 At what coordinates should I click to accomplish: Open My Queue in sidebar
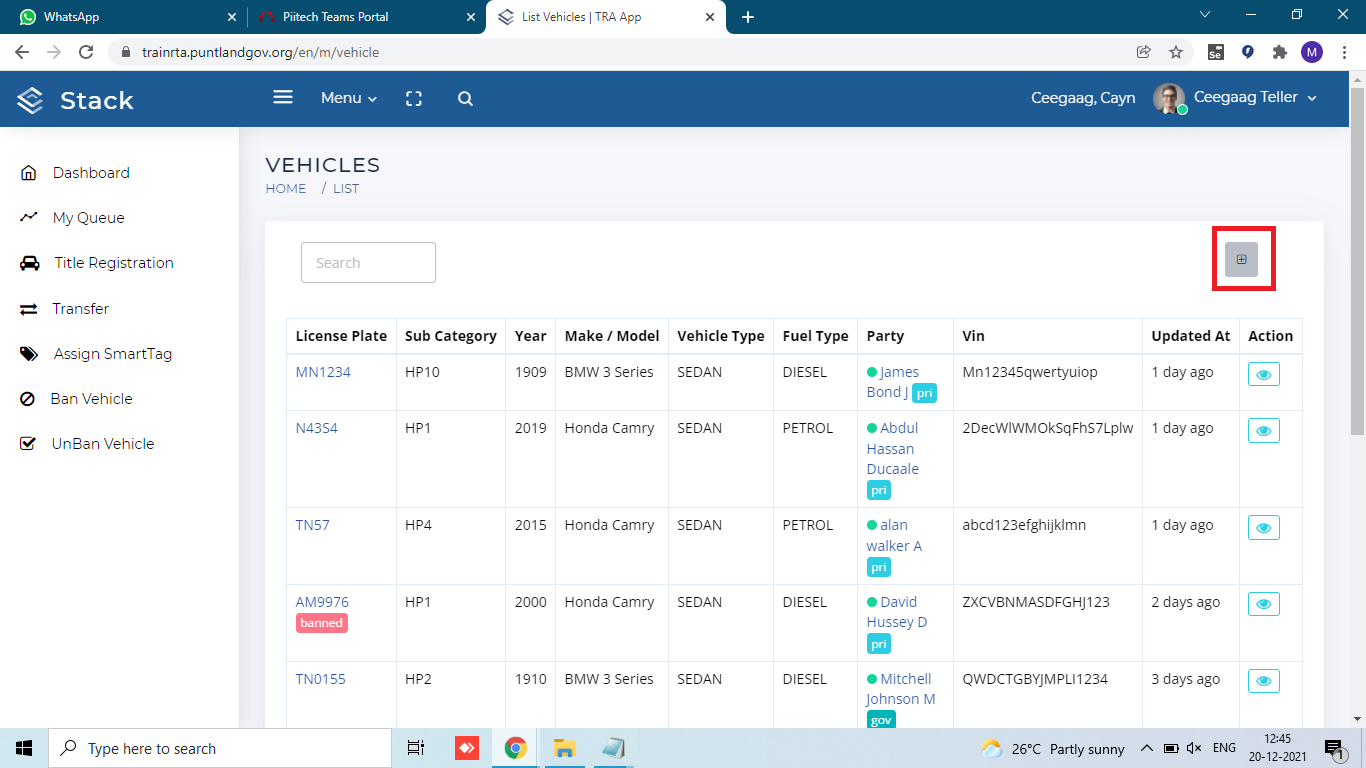point(88,217)
